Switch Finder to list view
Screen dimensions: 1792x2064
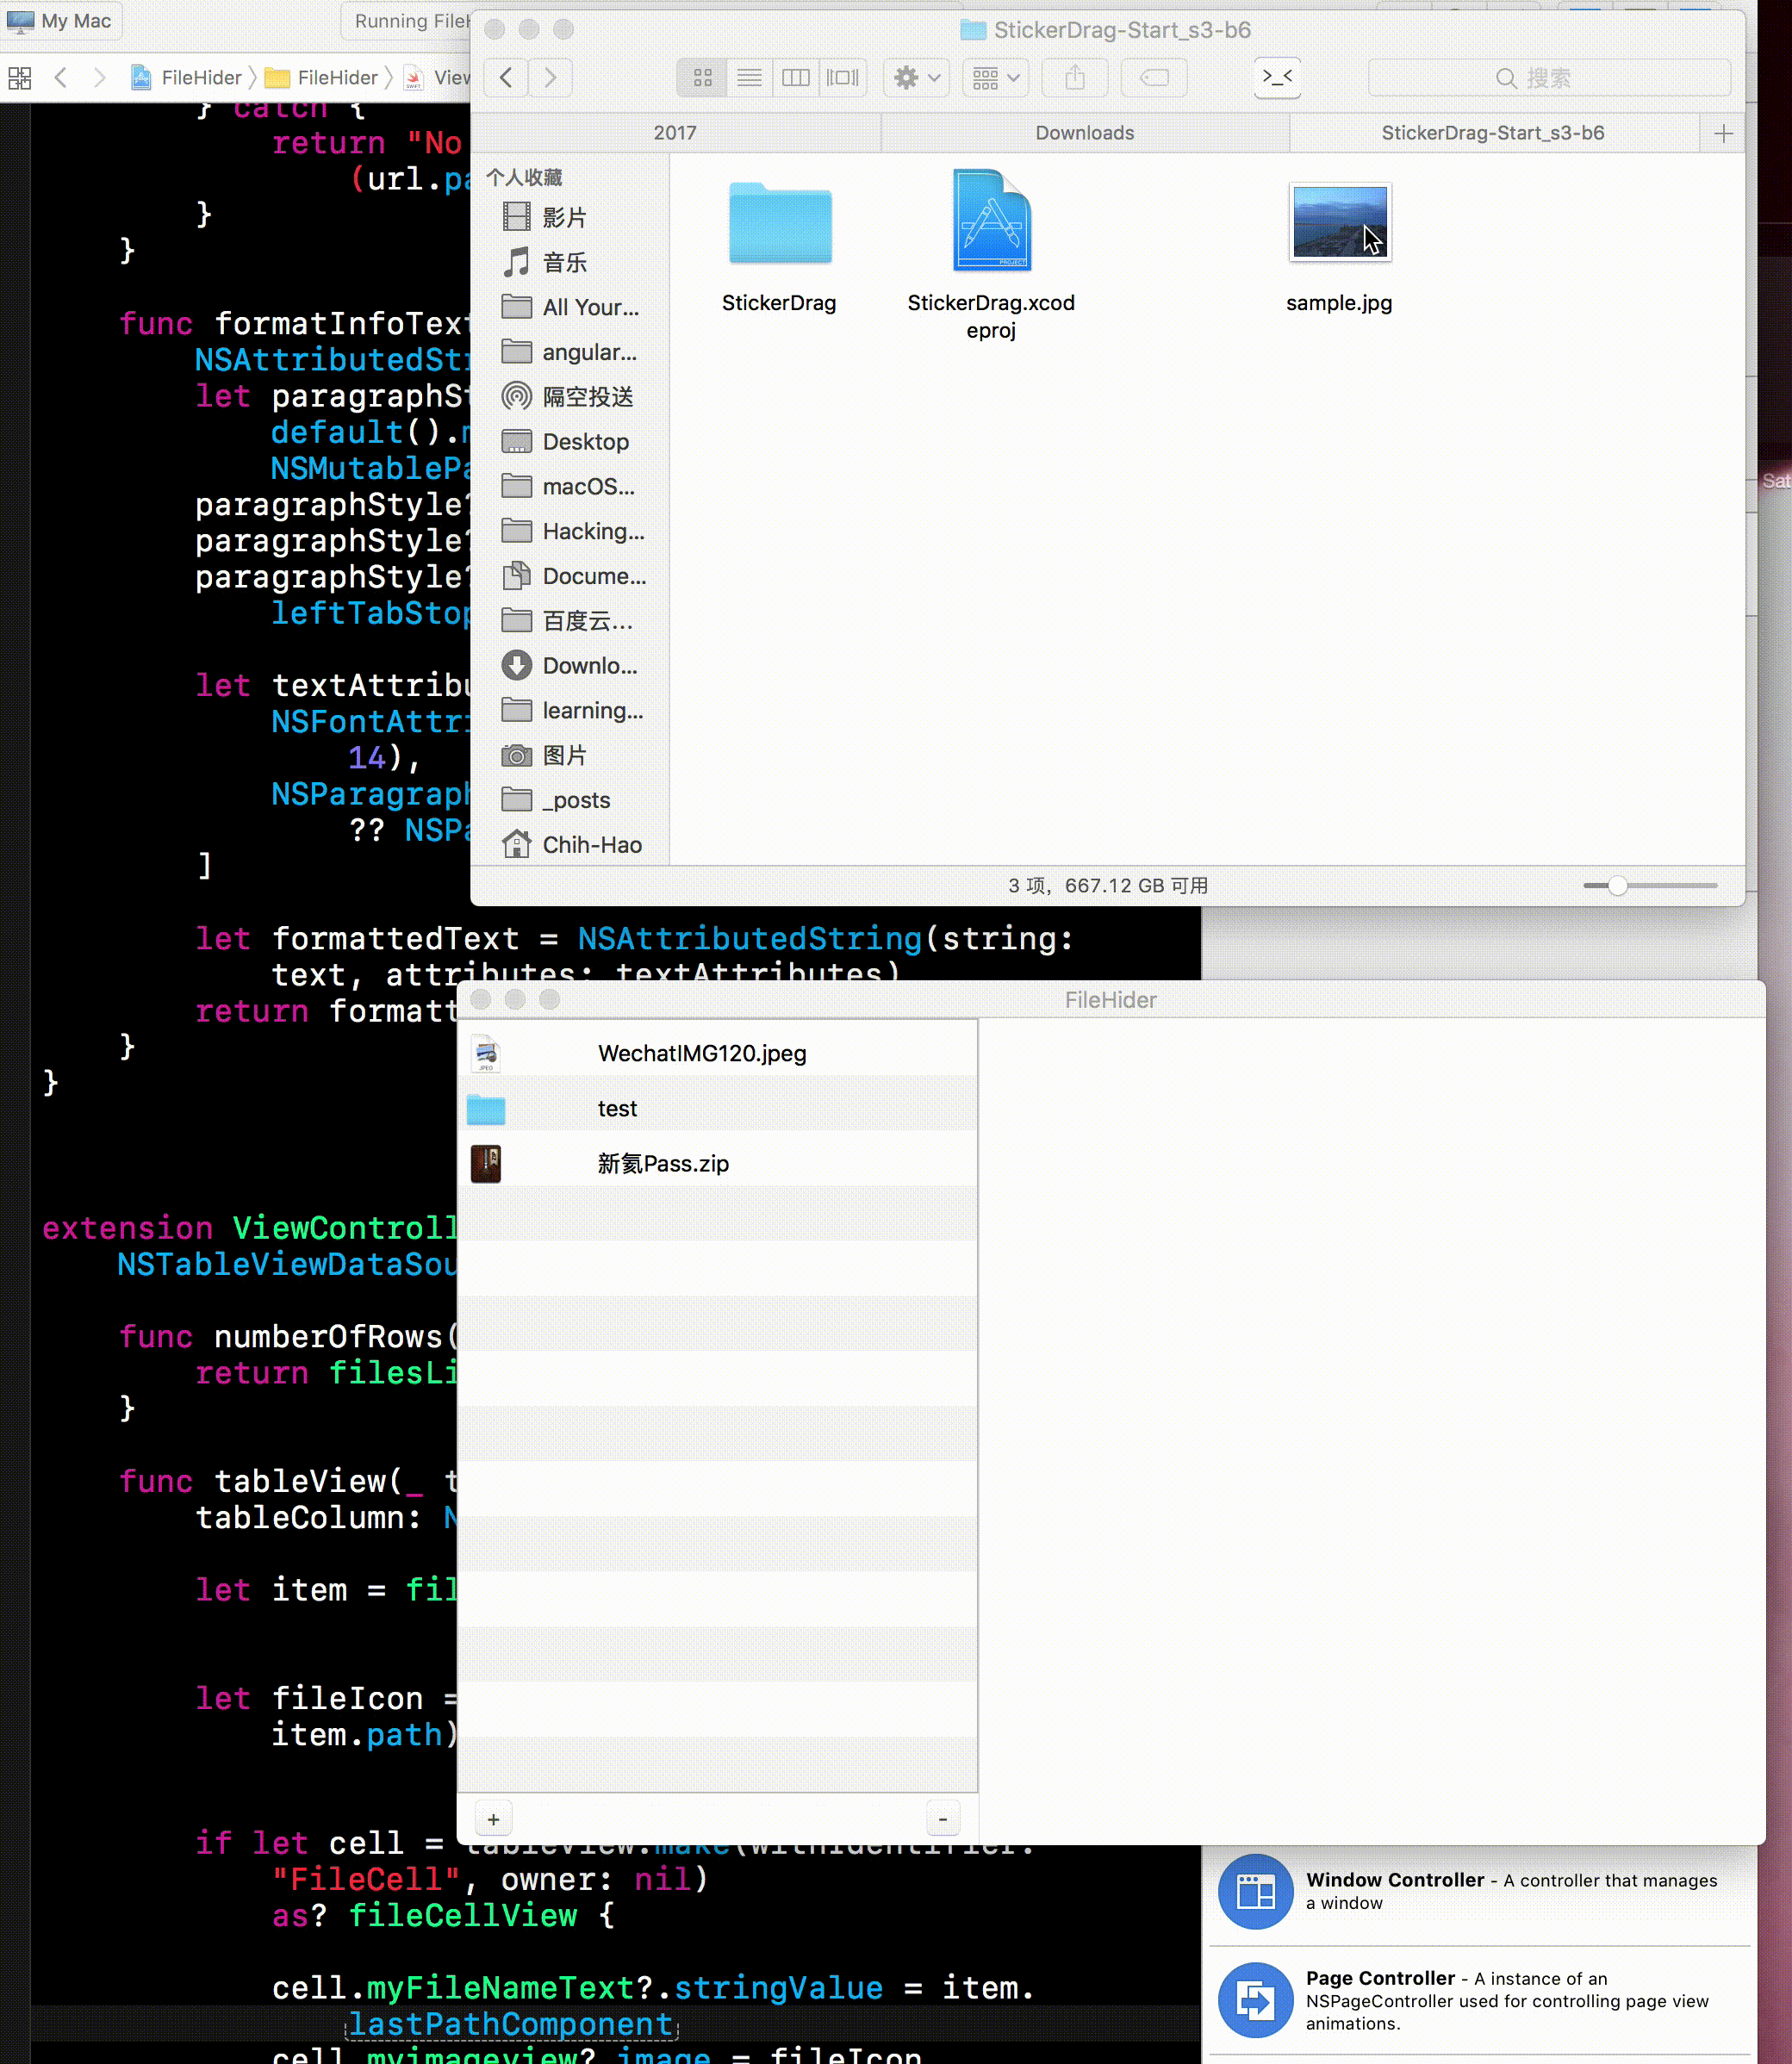click(749, 78)
